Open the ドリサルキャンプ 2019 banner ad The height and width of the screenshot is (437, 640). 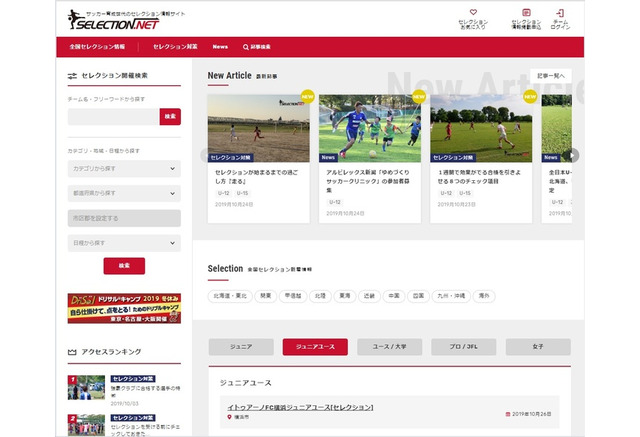coord(124,308)
